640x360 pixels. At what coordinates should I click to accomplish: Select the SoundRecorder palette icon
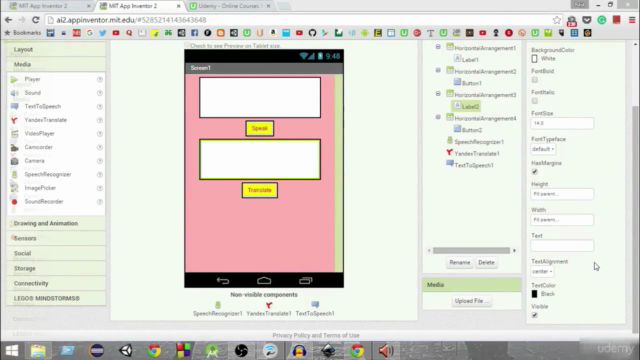click(x=14, y=202)
